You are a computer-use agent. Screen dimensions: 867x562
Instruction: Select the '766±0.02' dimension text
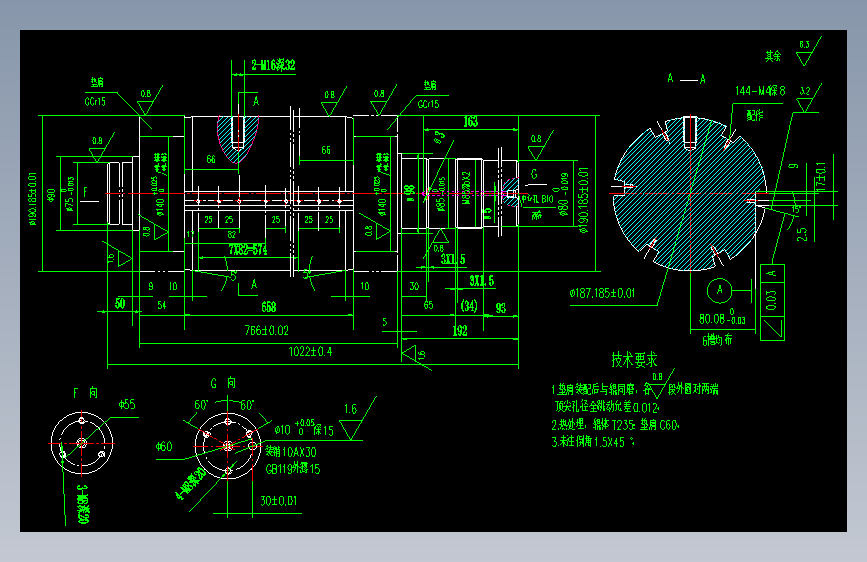[267, 330]
